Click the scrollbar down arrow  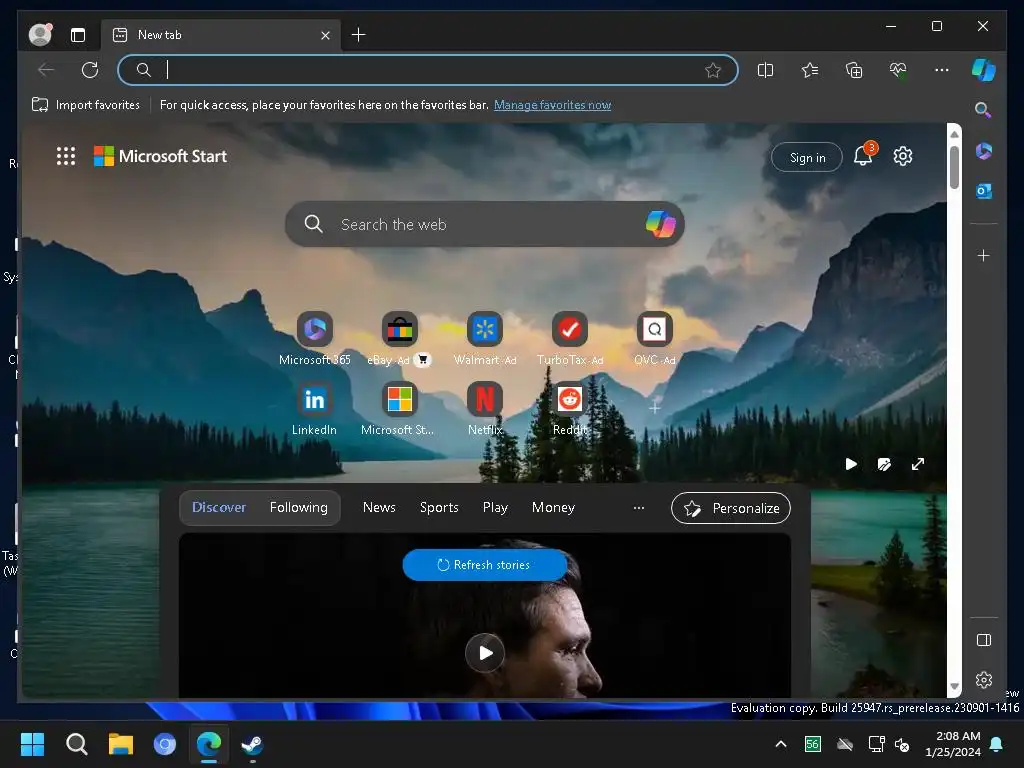954,686
